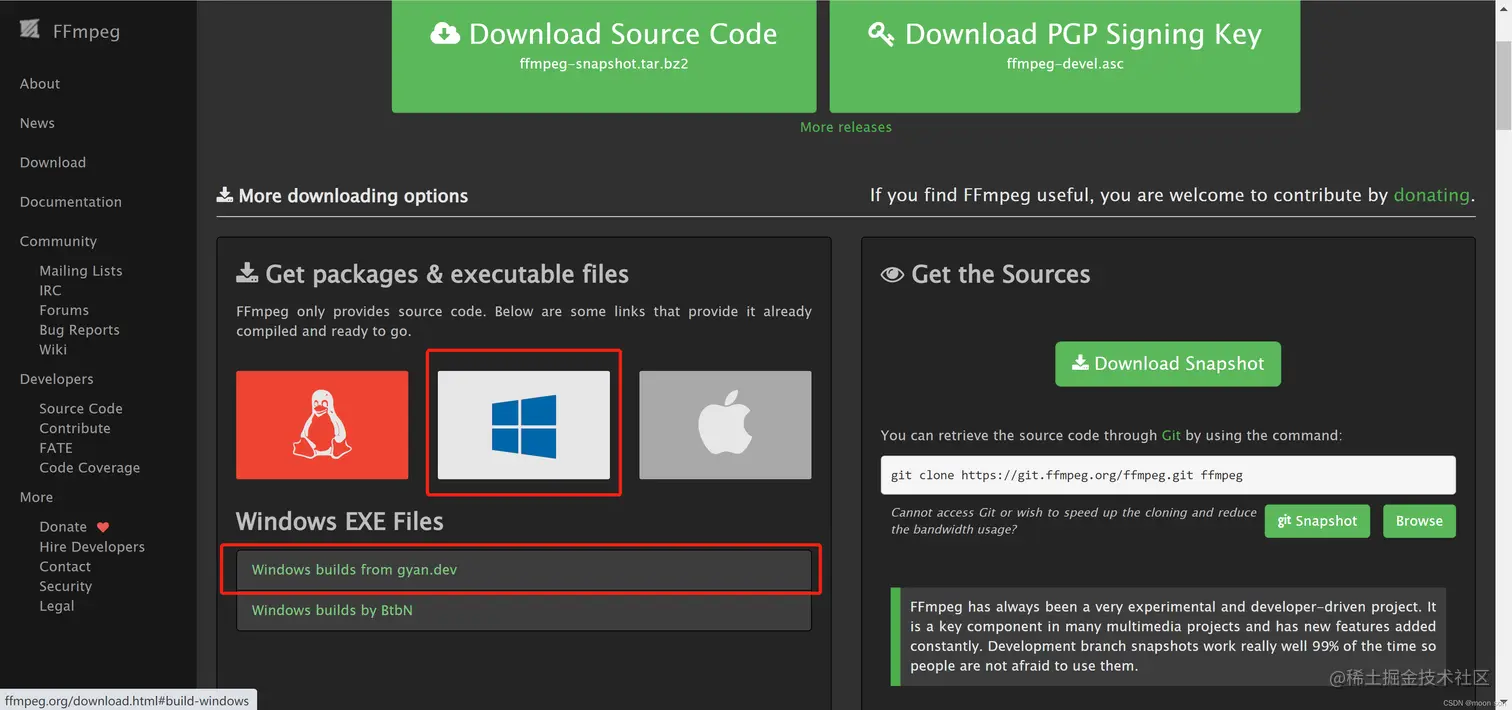This screenshot has height=710, width=1512.
Task: Click the Download Snapshot button
Action: coord(1168,364)
